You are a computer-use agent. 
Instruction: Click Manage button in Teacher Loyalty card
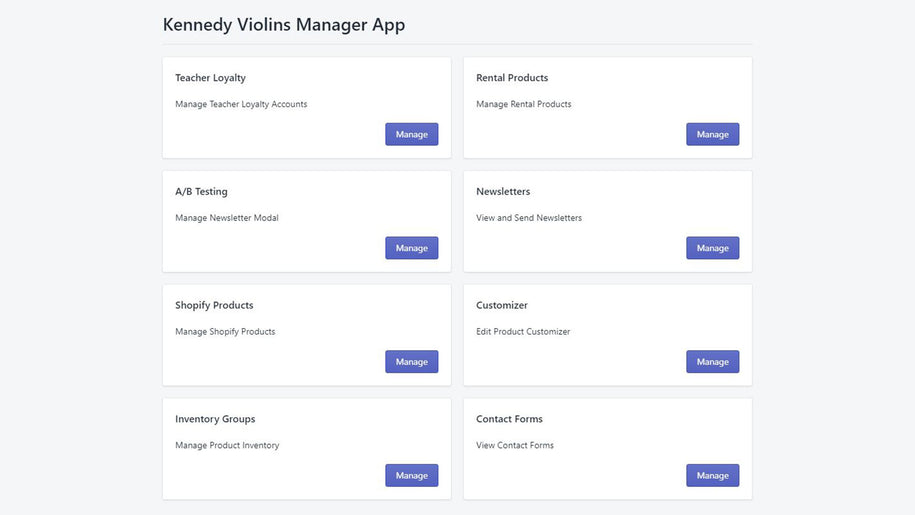[411, 134]
